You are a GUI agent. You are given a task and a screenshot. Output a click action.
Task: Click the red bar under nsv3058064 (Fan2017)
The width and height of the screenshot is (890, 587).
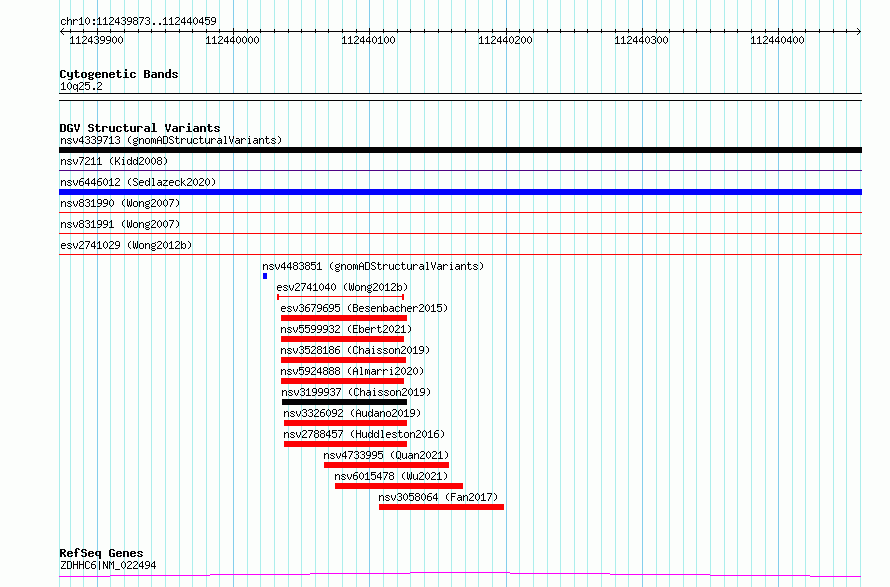click(441, 507)
